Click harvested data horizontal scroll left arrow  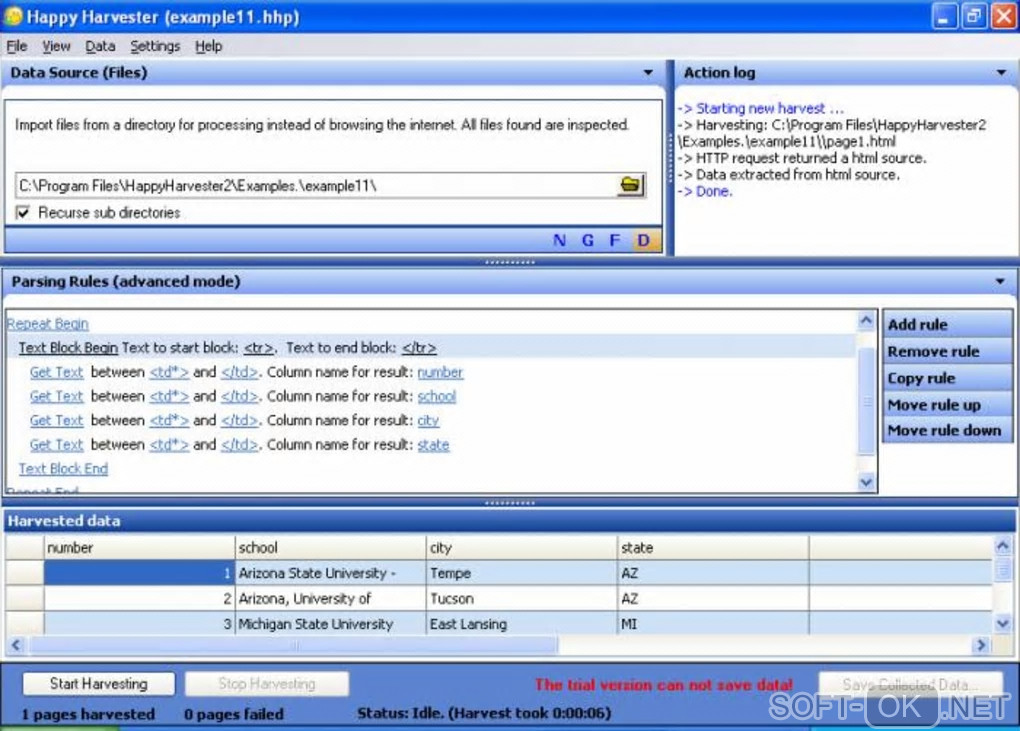tap(16, 645)
